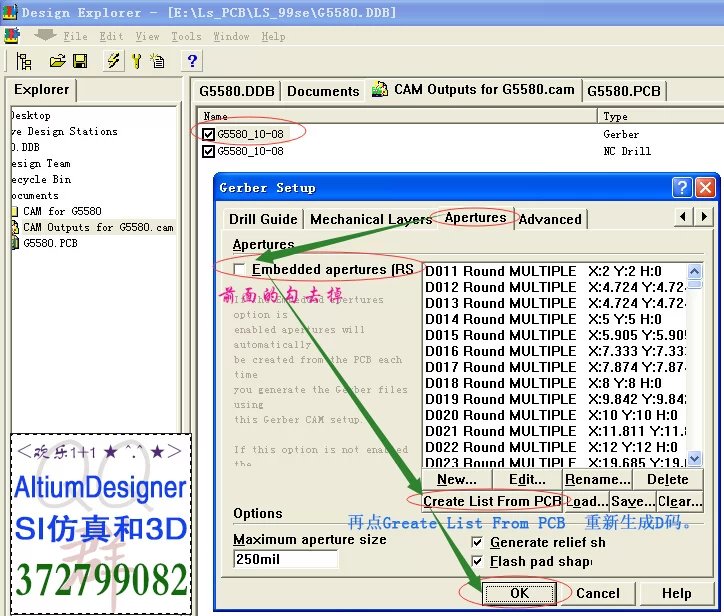Click the Name column header

click(398, 116)
